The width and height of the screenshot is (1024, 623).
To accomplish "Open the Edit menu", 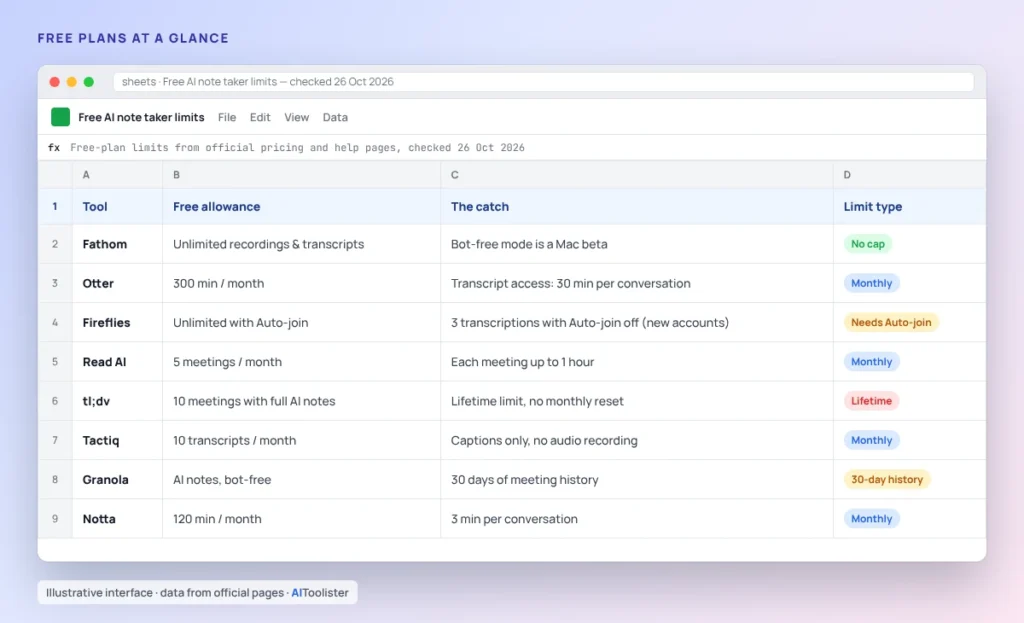I will tap(260, 118).
